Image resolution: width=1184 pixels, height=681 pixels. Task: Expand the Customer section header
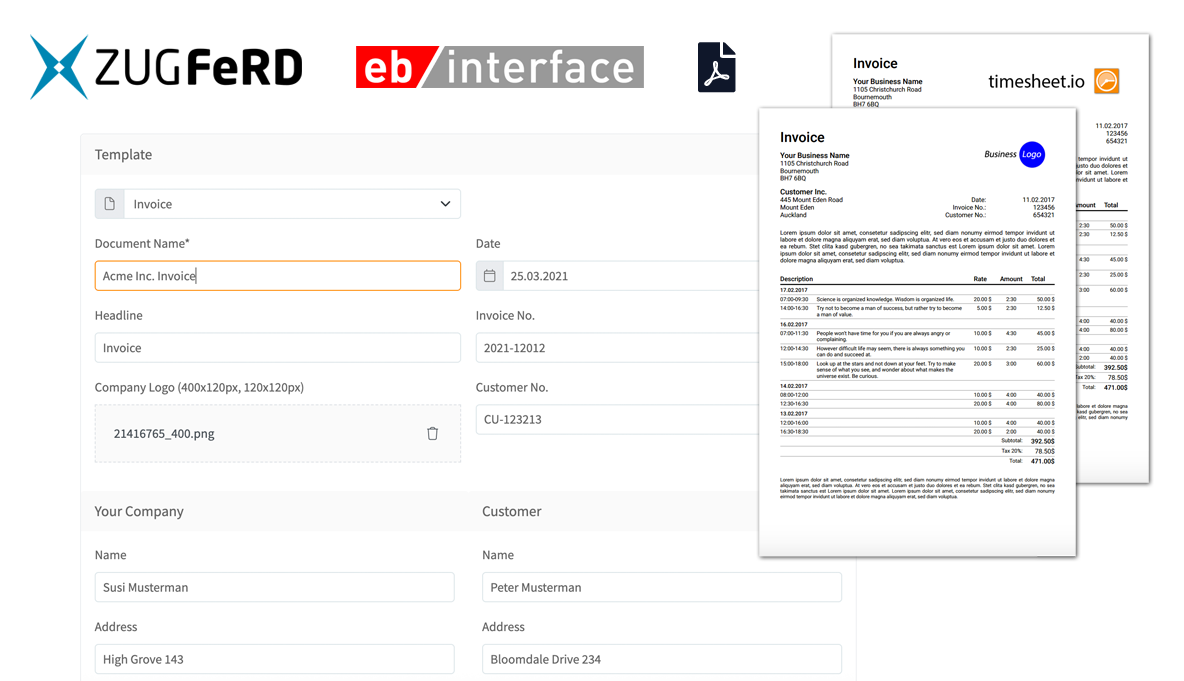coord(511,511)
